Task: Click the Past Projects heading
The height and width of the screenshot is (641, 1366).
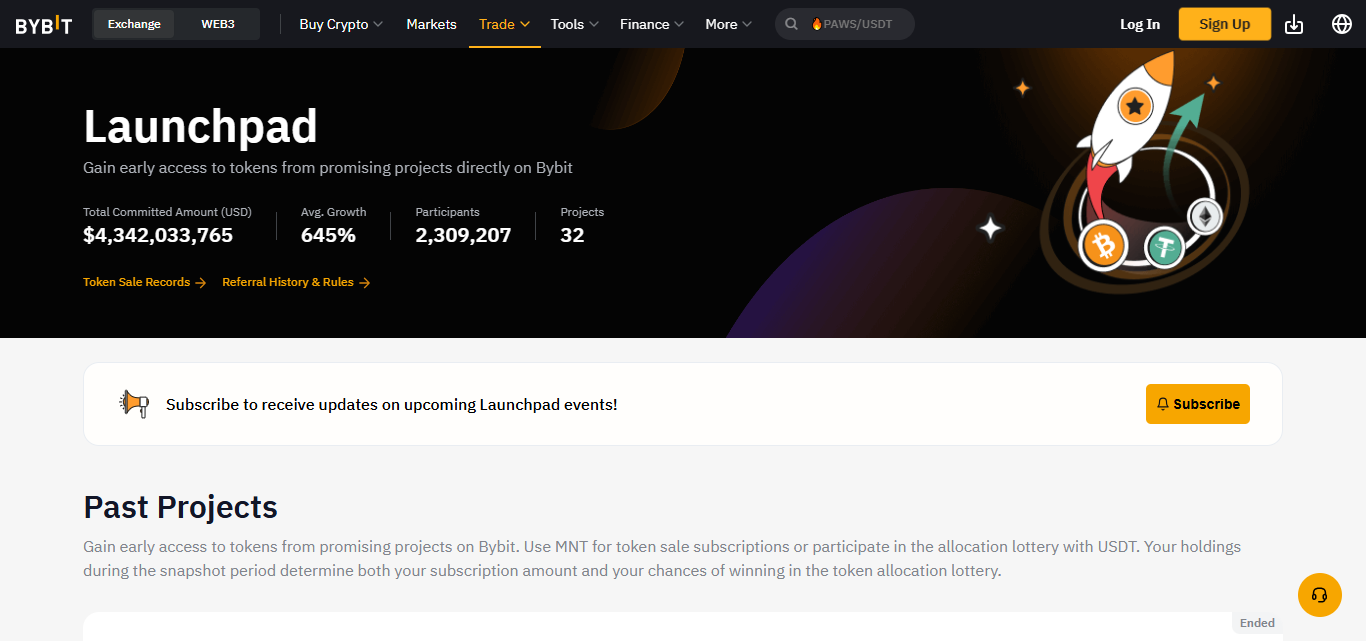Action: click(x=181, y=507)
